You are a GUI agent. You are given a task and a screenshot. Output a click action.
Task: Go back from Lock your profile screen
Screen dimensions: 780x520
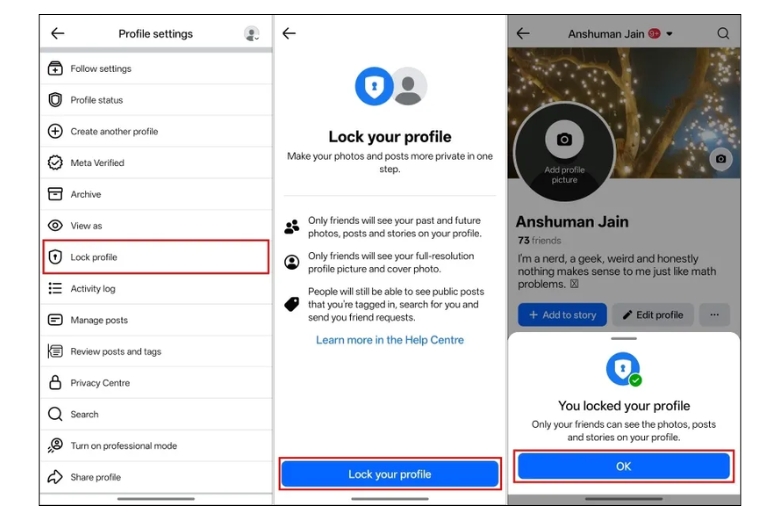(x=289, y=33)
